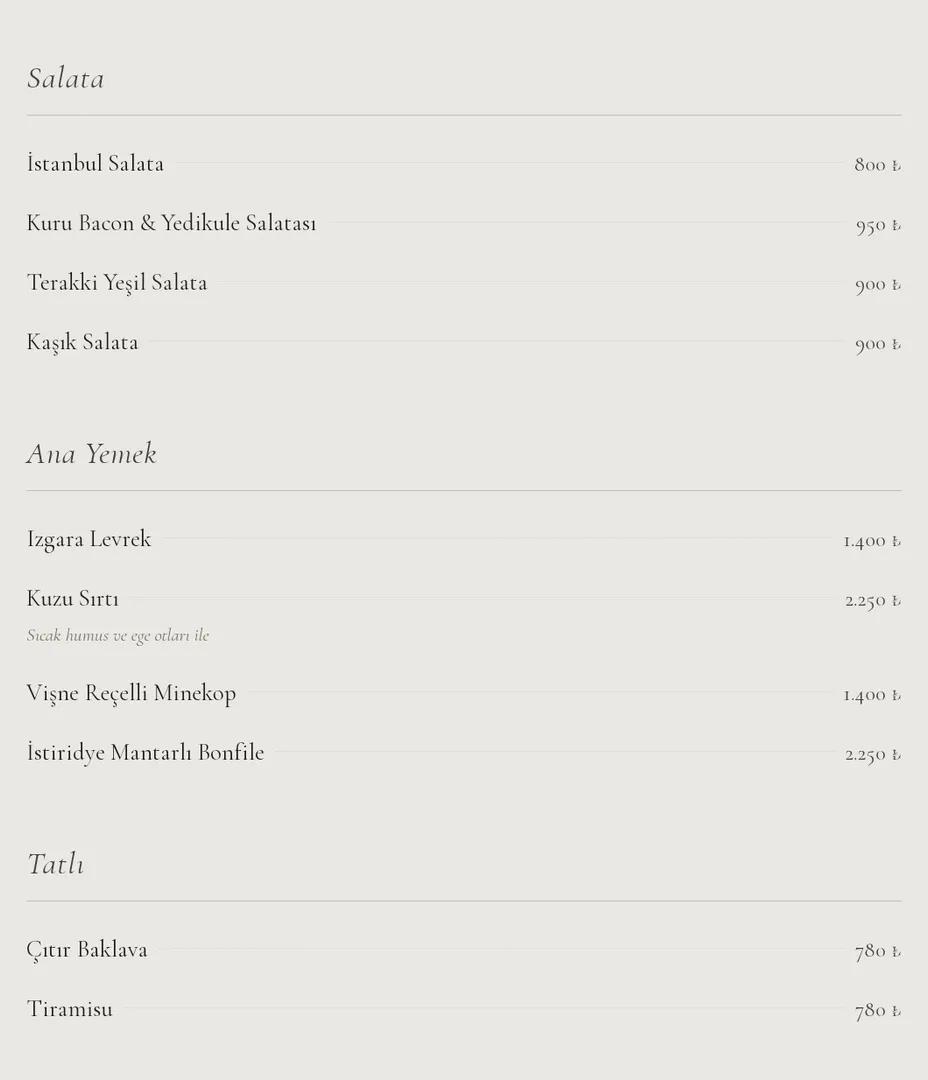Click the 2.250 ₺ price for Bonfile
928x1080 pixels.
[x=873, y=755]
